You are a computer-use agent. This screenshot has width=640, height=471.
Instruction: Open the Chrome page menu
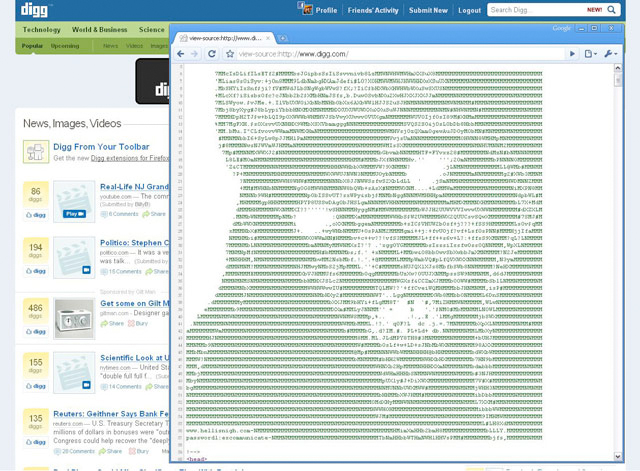pos(590,54)
